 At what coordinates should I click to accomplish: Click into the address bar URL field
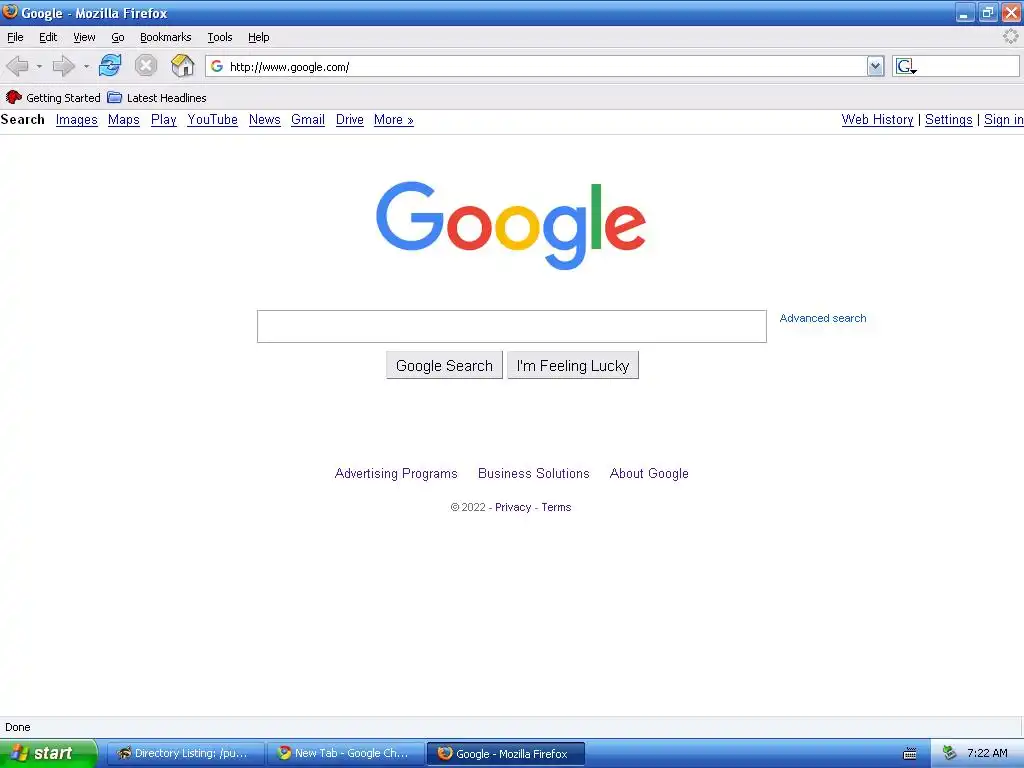(x=545, y=67)
